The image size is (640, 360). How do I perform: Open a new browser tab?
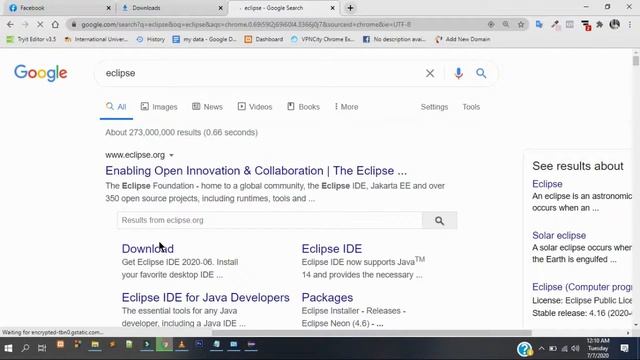tap(350, 8)
